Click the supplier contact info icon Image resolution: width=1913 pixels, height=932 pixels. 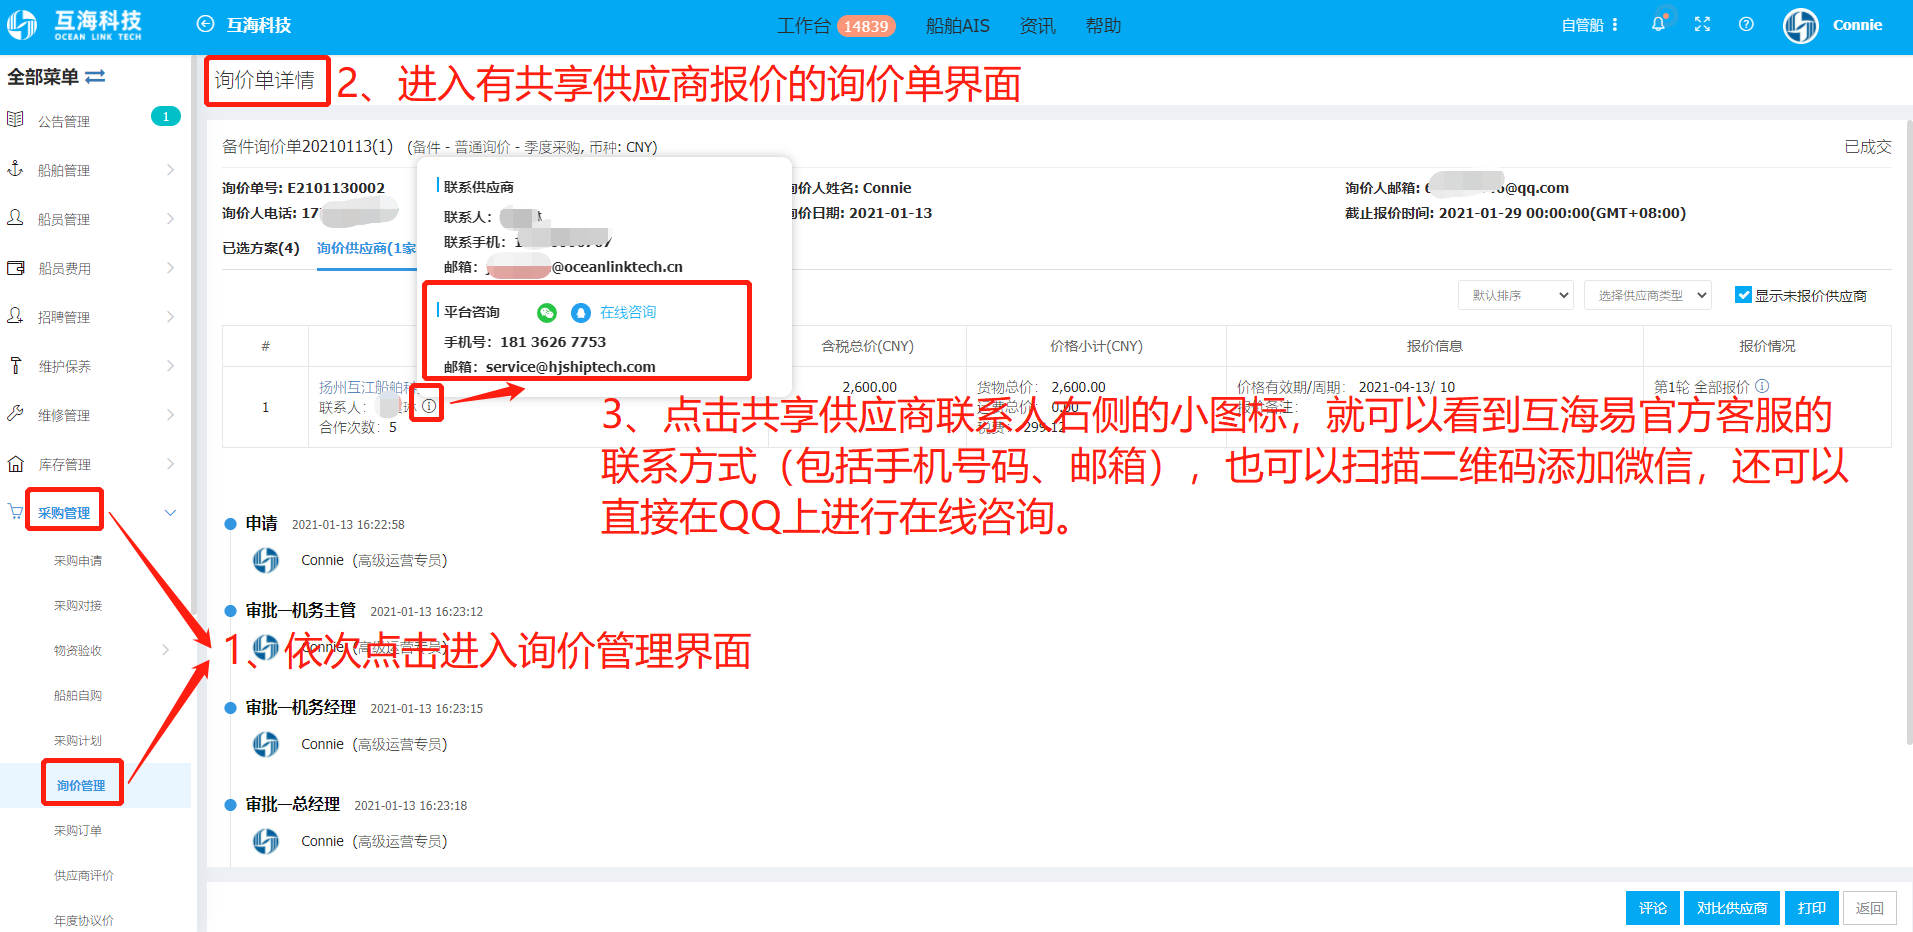(429, 406)
